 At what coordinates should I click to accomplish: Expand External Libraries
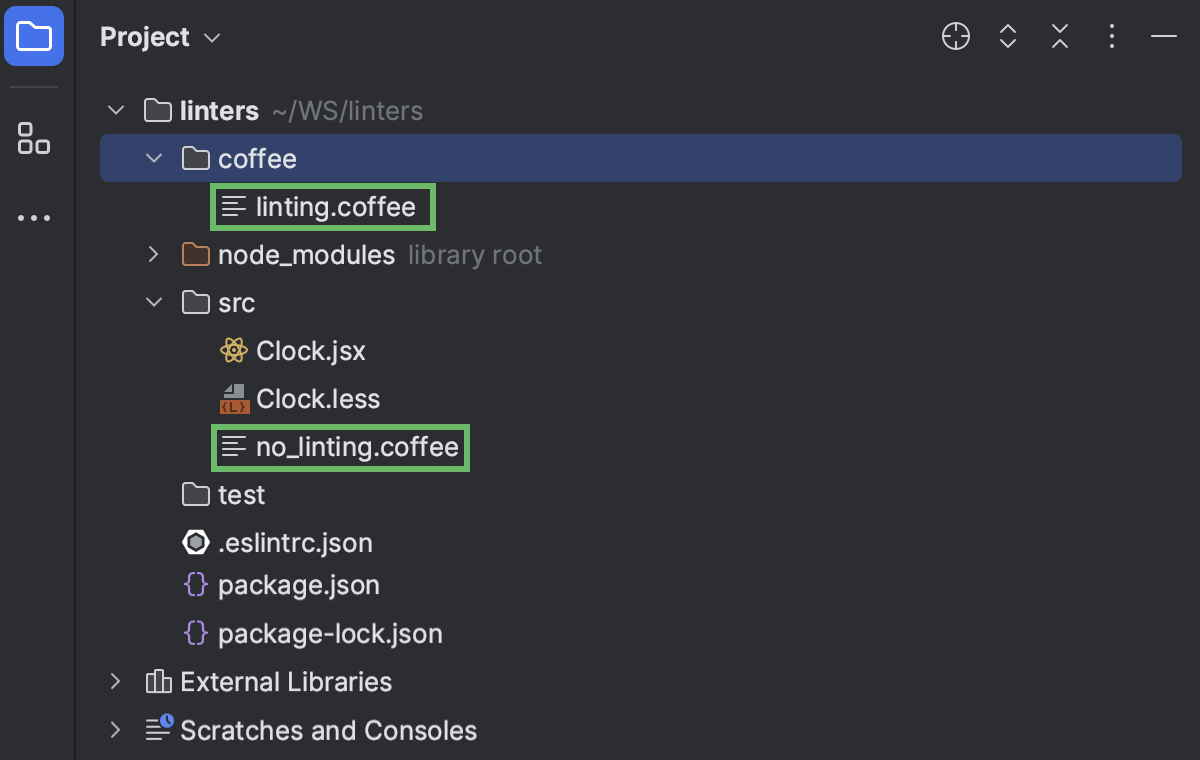click(115, 681)
